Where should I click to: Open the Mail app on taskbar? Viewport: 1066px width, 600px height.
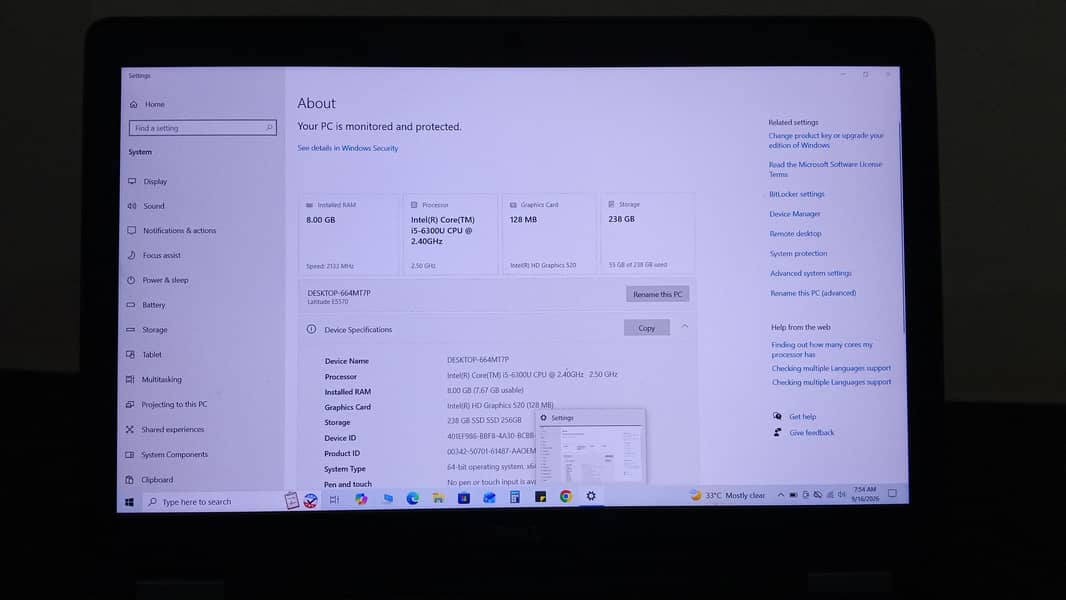click(x=489, y=497)
